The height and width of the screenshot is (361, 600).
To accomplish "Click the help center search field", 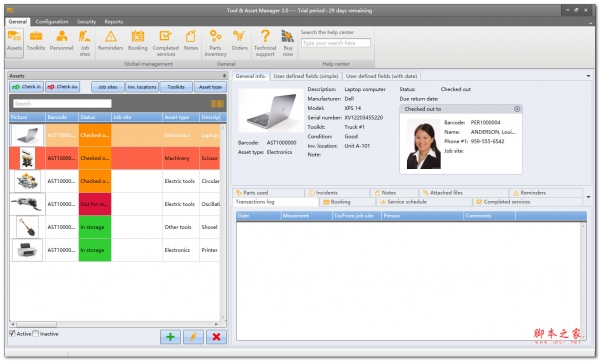I will tap(336, 43).
